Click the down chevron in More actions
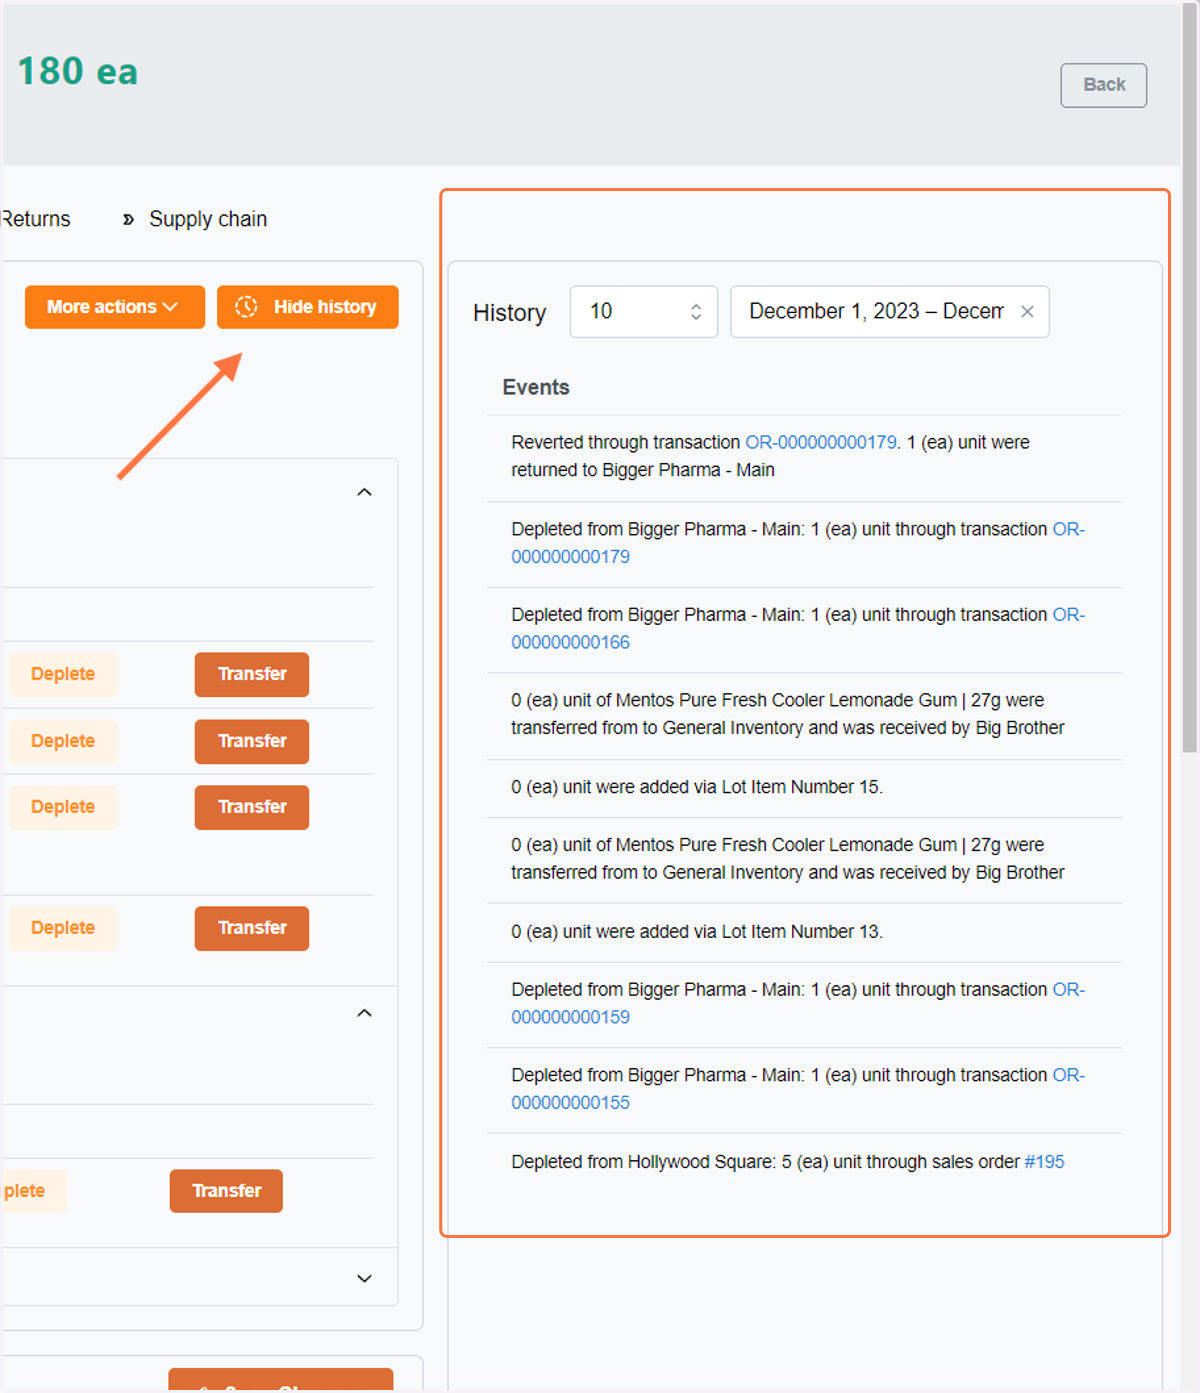This screenshot has width=1200, height=1393. (170, 307)
